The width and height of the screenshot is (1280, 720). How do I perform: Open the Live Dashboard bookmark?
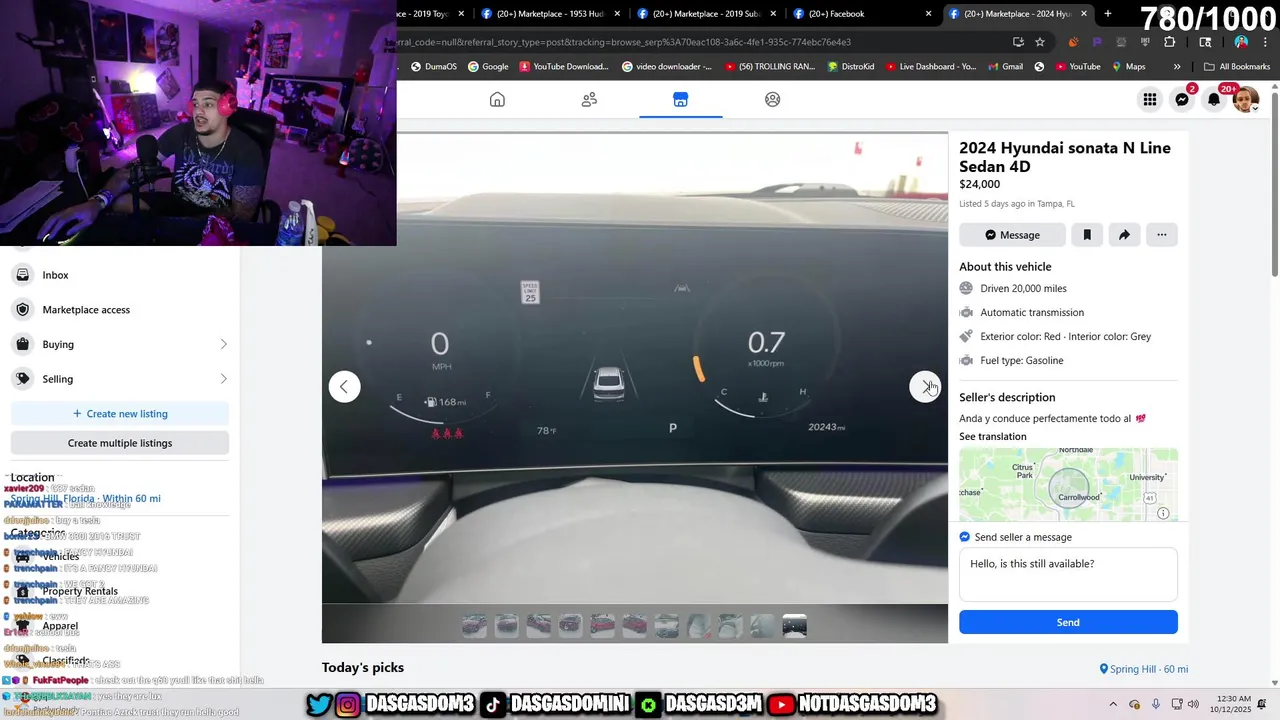coord(931,67)
